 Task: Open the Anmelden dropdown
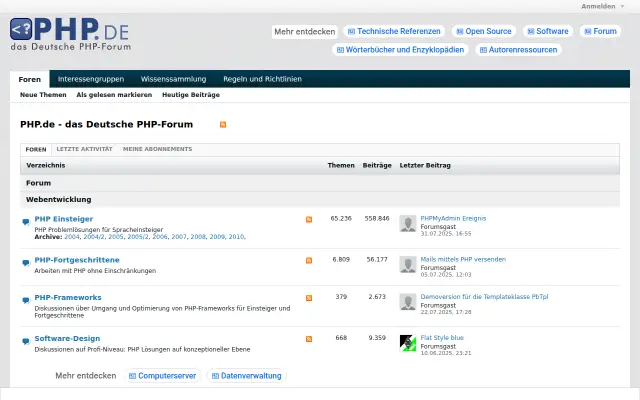[x=602, y=6]
